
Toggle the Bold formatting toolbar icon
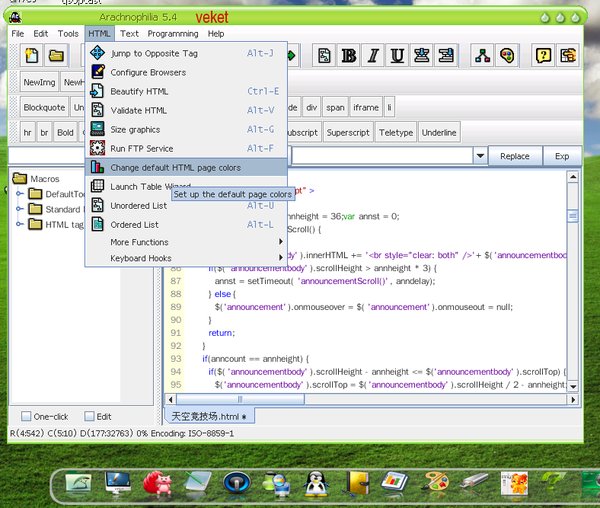[348, 56]
